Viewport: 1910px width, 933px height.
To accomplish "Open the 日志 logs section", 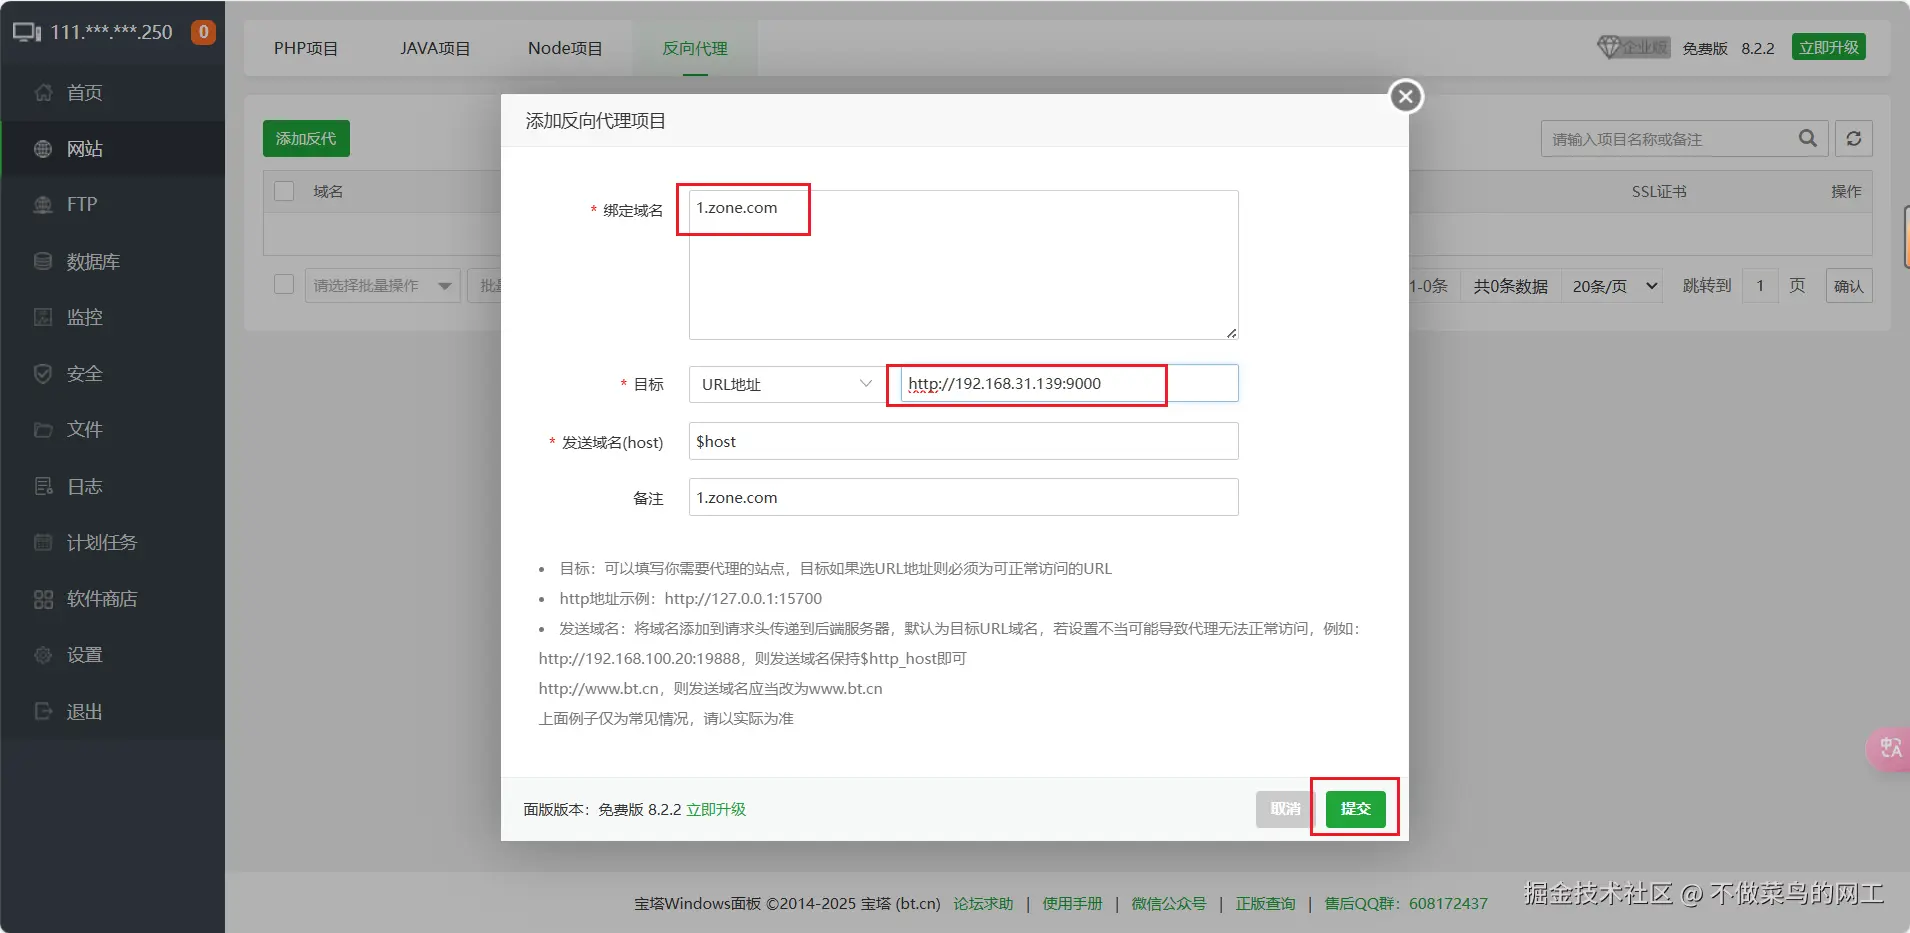I will pos(84,486).
